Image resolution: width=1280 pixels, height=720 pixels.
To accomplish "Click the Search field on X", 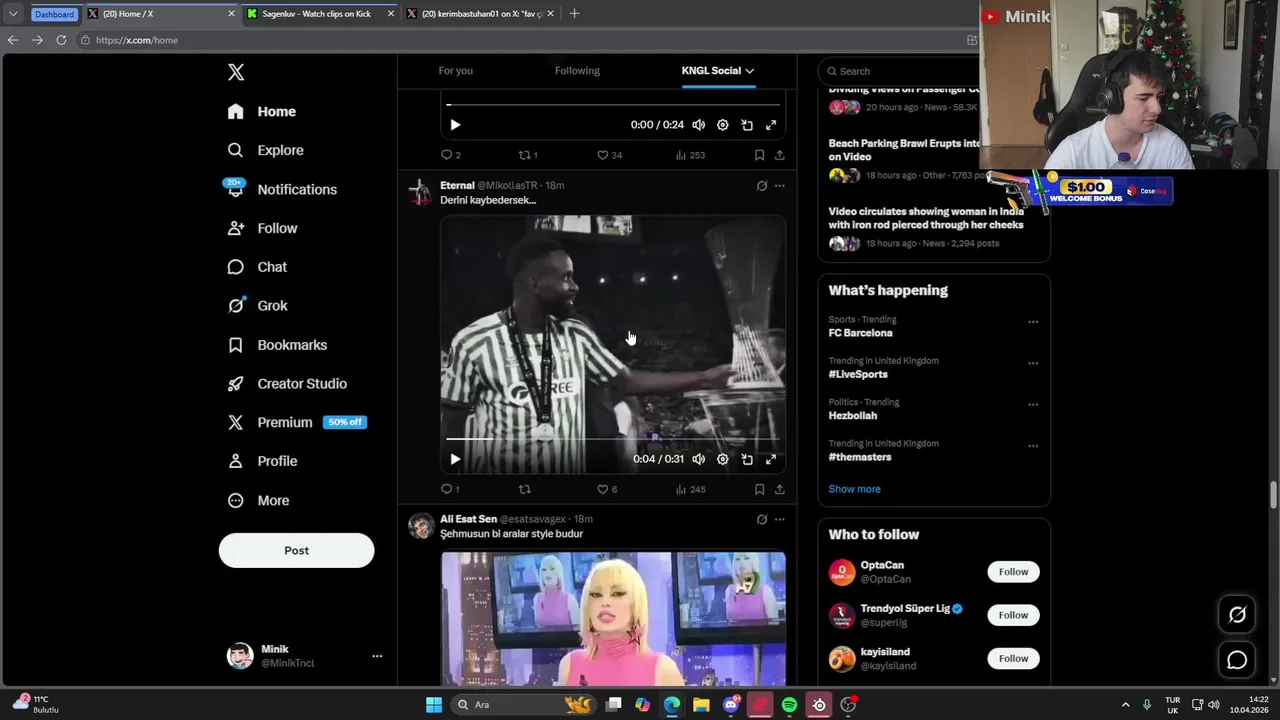I will tap(897, 71).
